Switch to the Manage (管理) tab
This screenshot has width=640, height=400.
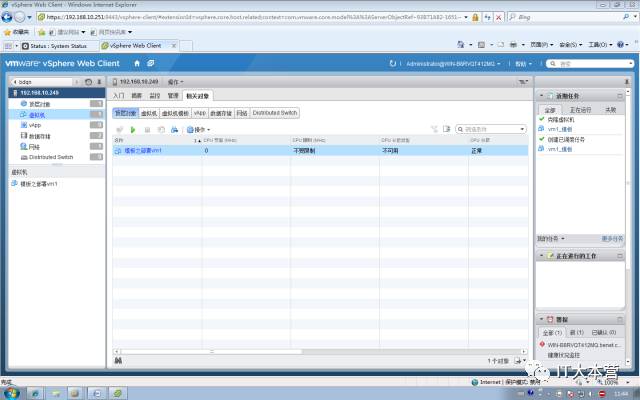pyautogui.click(x=173, y=96)
